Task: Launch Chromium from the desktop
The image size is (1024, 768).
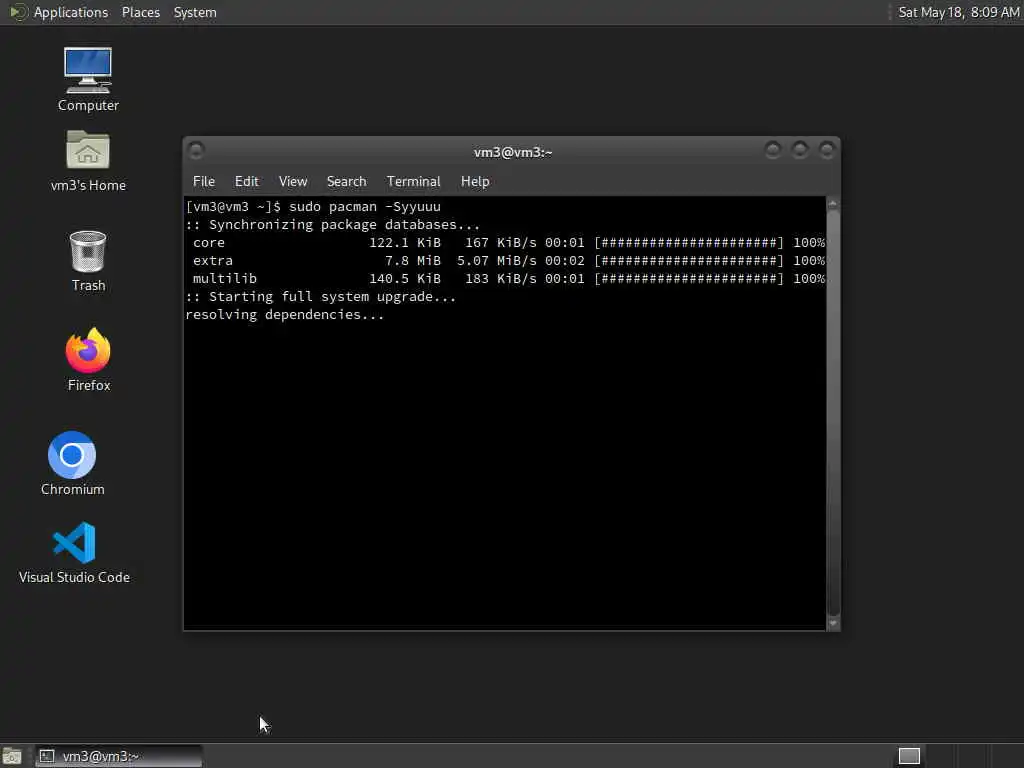Action: pos(72,463)
